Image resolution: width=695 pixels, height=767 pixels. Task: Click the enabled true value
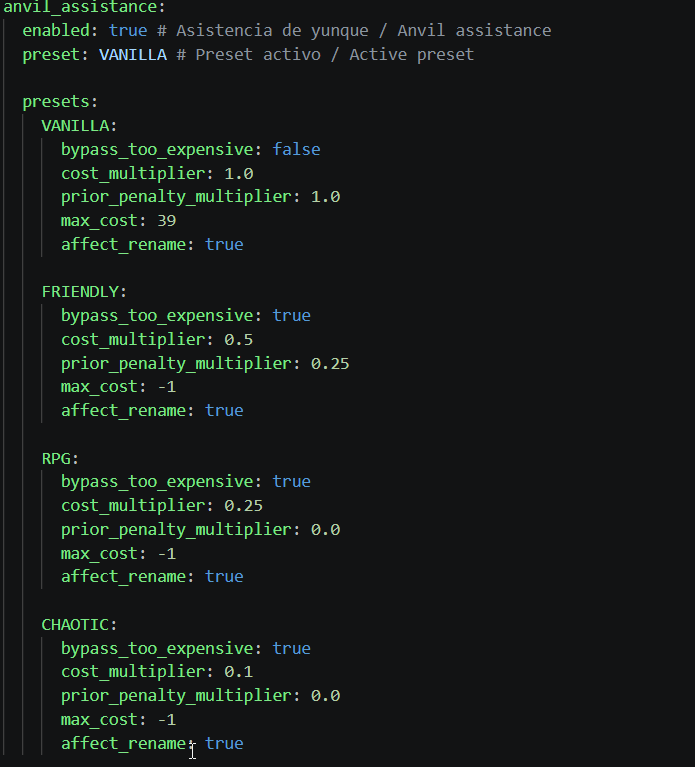[x=128, y=30]
